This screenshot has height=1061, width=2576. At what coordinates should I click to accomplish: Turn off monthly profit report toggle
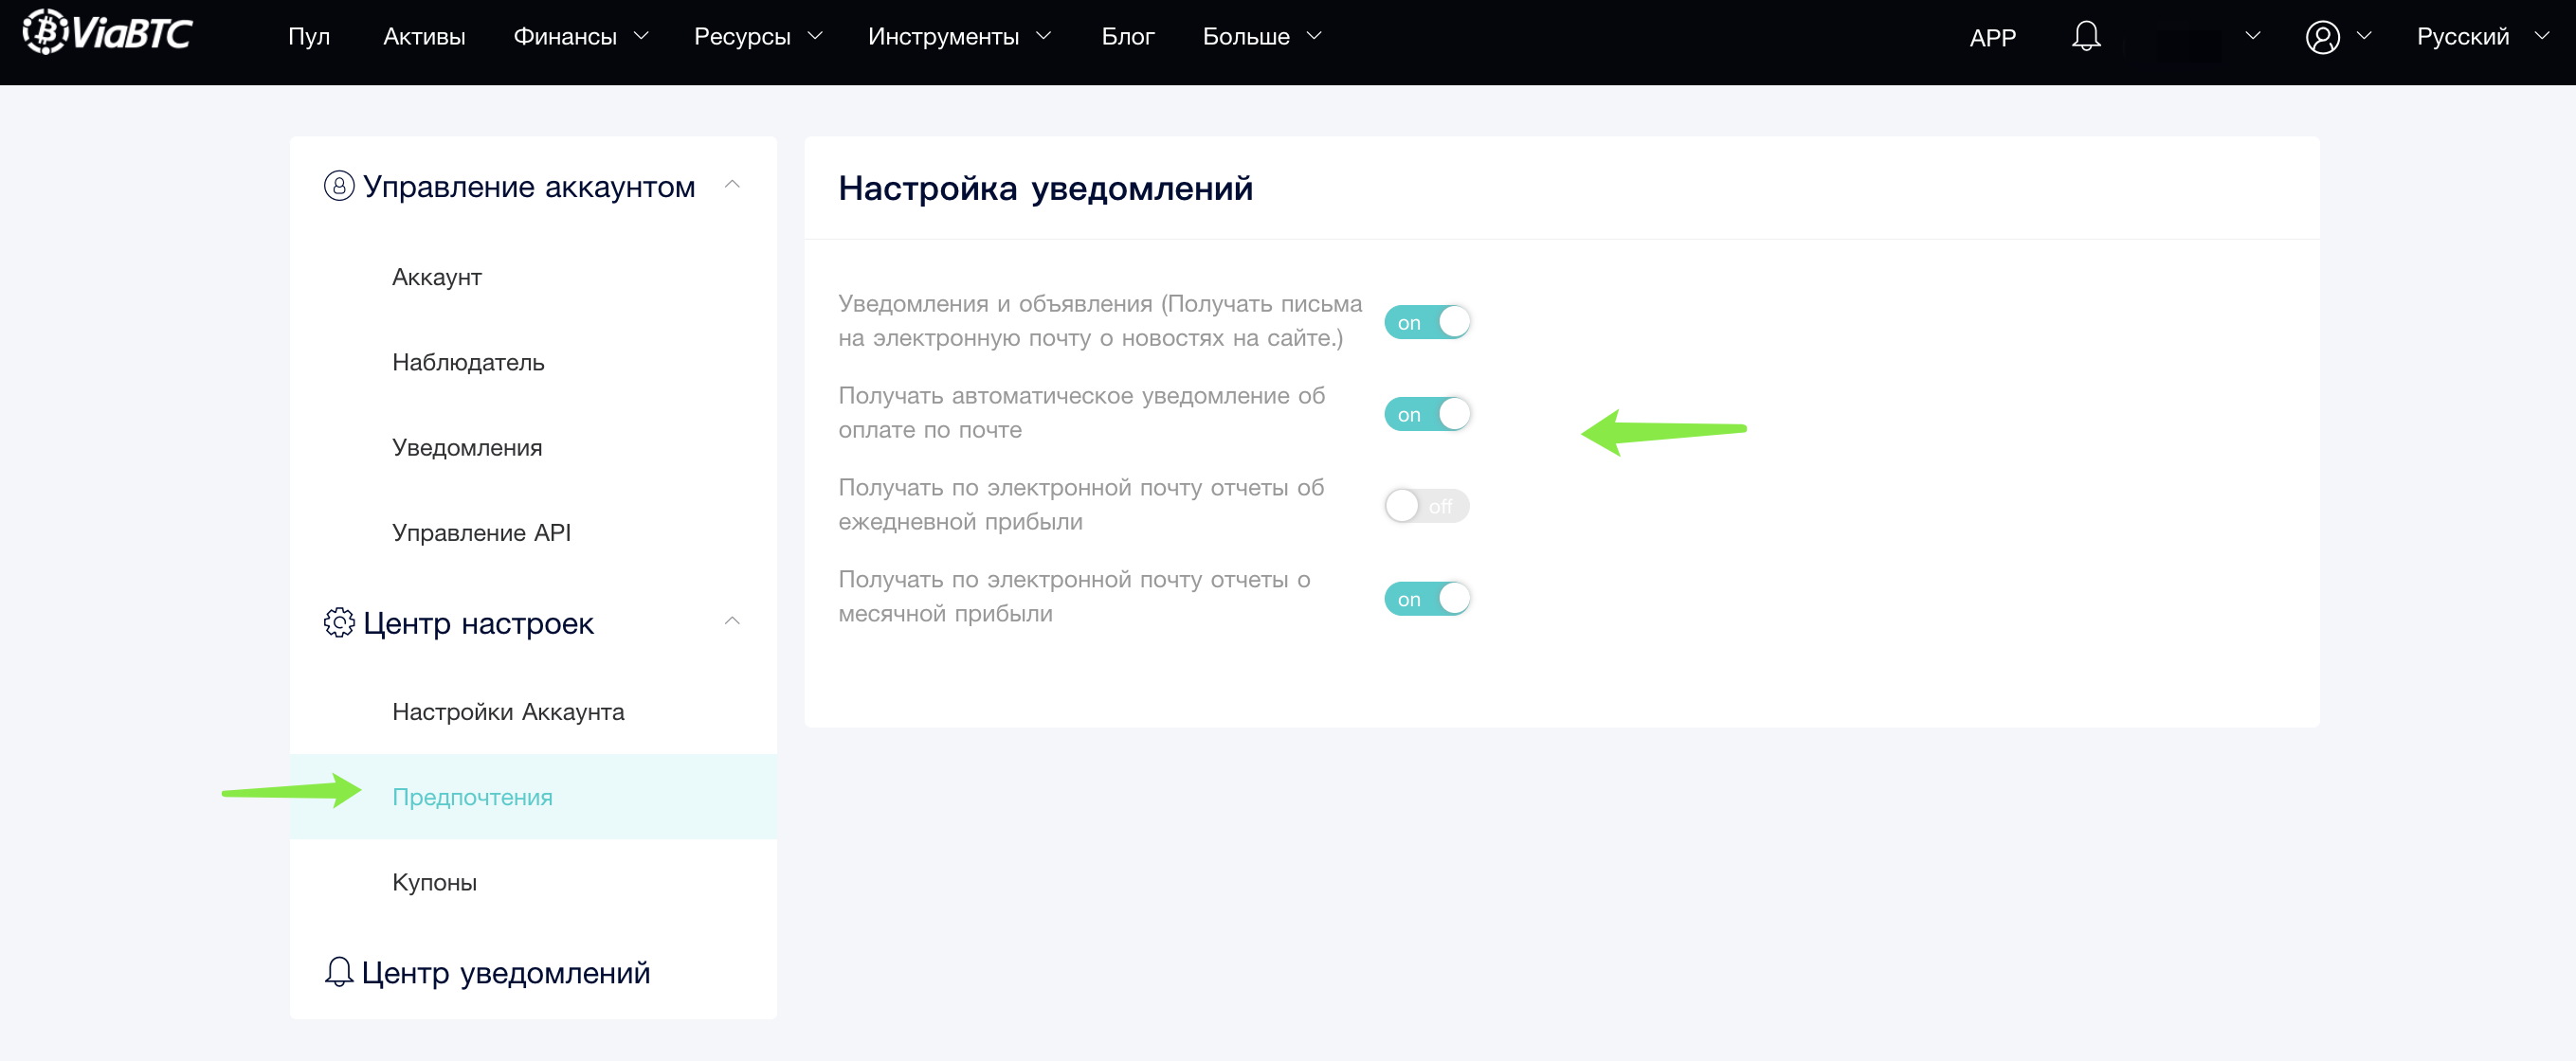1427,598
